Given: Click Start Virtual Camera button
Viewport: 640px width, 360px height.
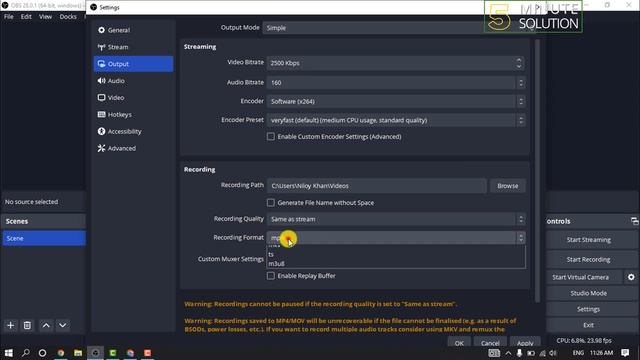Looking at the screenshot, I should [580, 277].
